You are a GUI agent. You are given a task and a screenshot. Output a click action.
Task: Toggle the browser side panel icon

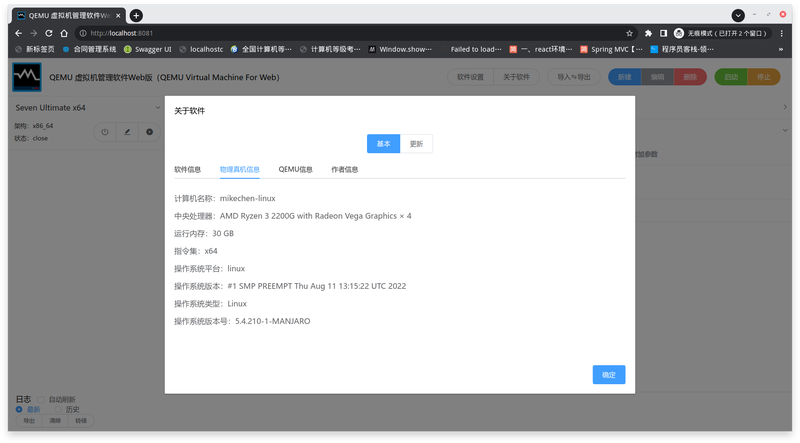click(663, 33)
